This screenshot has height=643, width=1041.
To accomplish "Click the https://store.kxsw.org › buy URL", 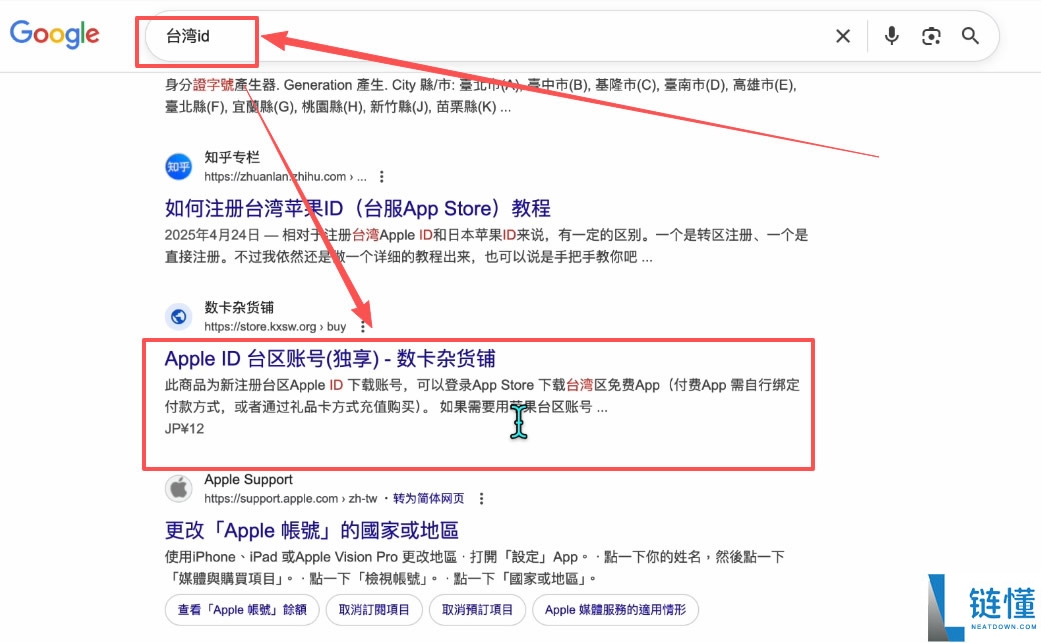I will (x=275, y=326).
